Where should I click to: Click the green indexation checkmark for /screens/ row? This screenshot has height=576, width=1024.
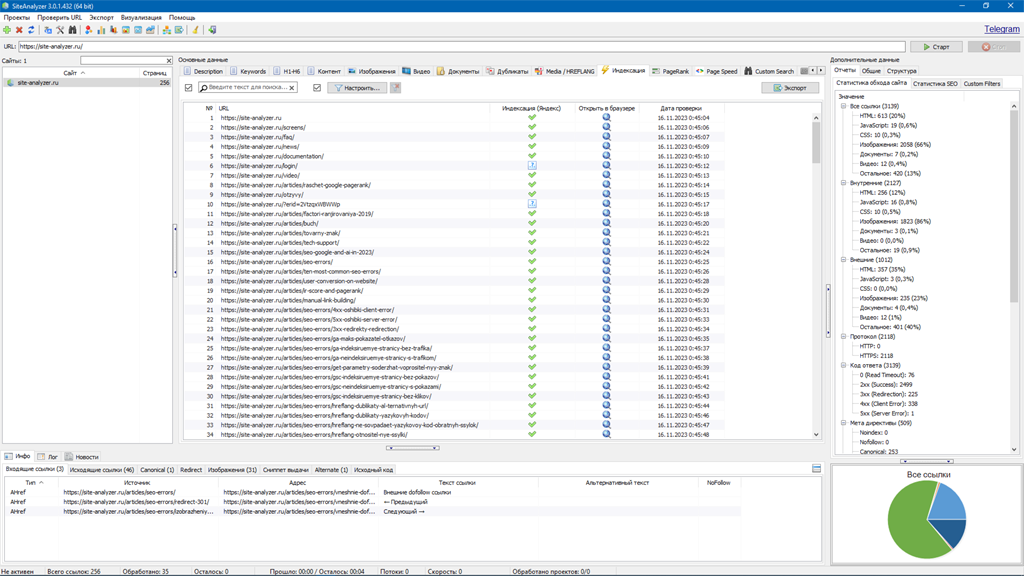click(x=532, y=127)
